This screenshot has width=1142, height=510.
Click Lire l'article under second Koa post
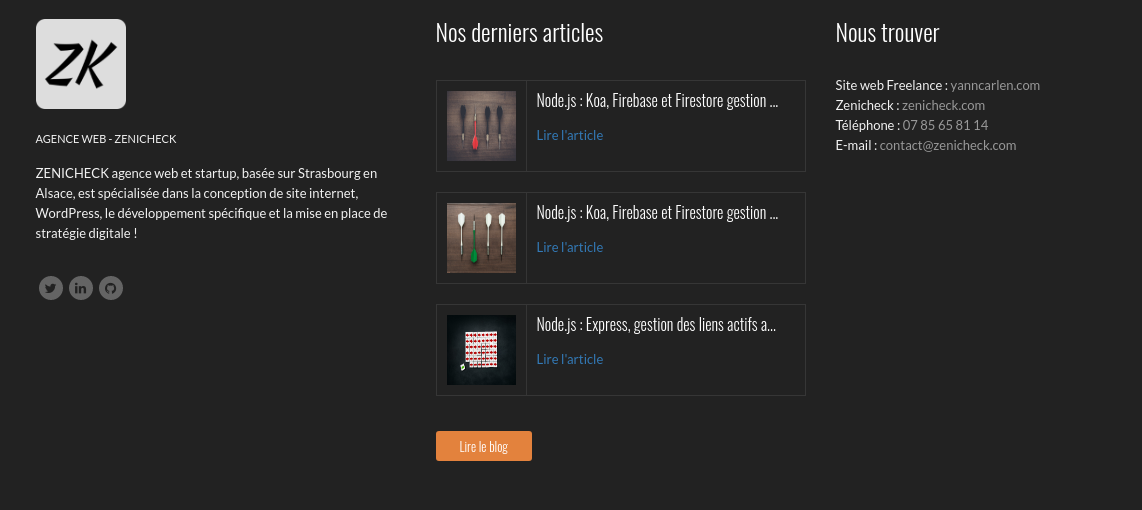coord(570,247)
